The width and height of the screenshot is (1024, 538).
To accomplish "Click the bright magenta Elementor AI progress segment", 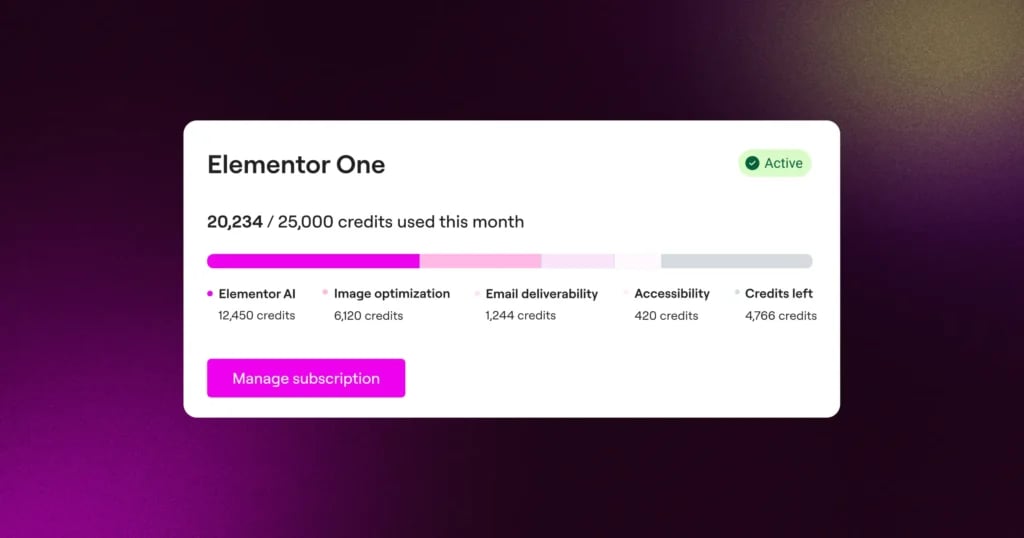I will click(313, 261).
